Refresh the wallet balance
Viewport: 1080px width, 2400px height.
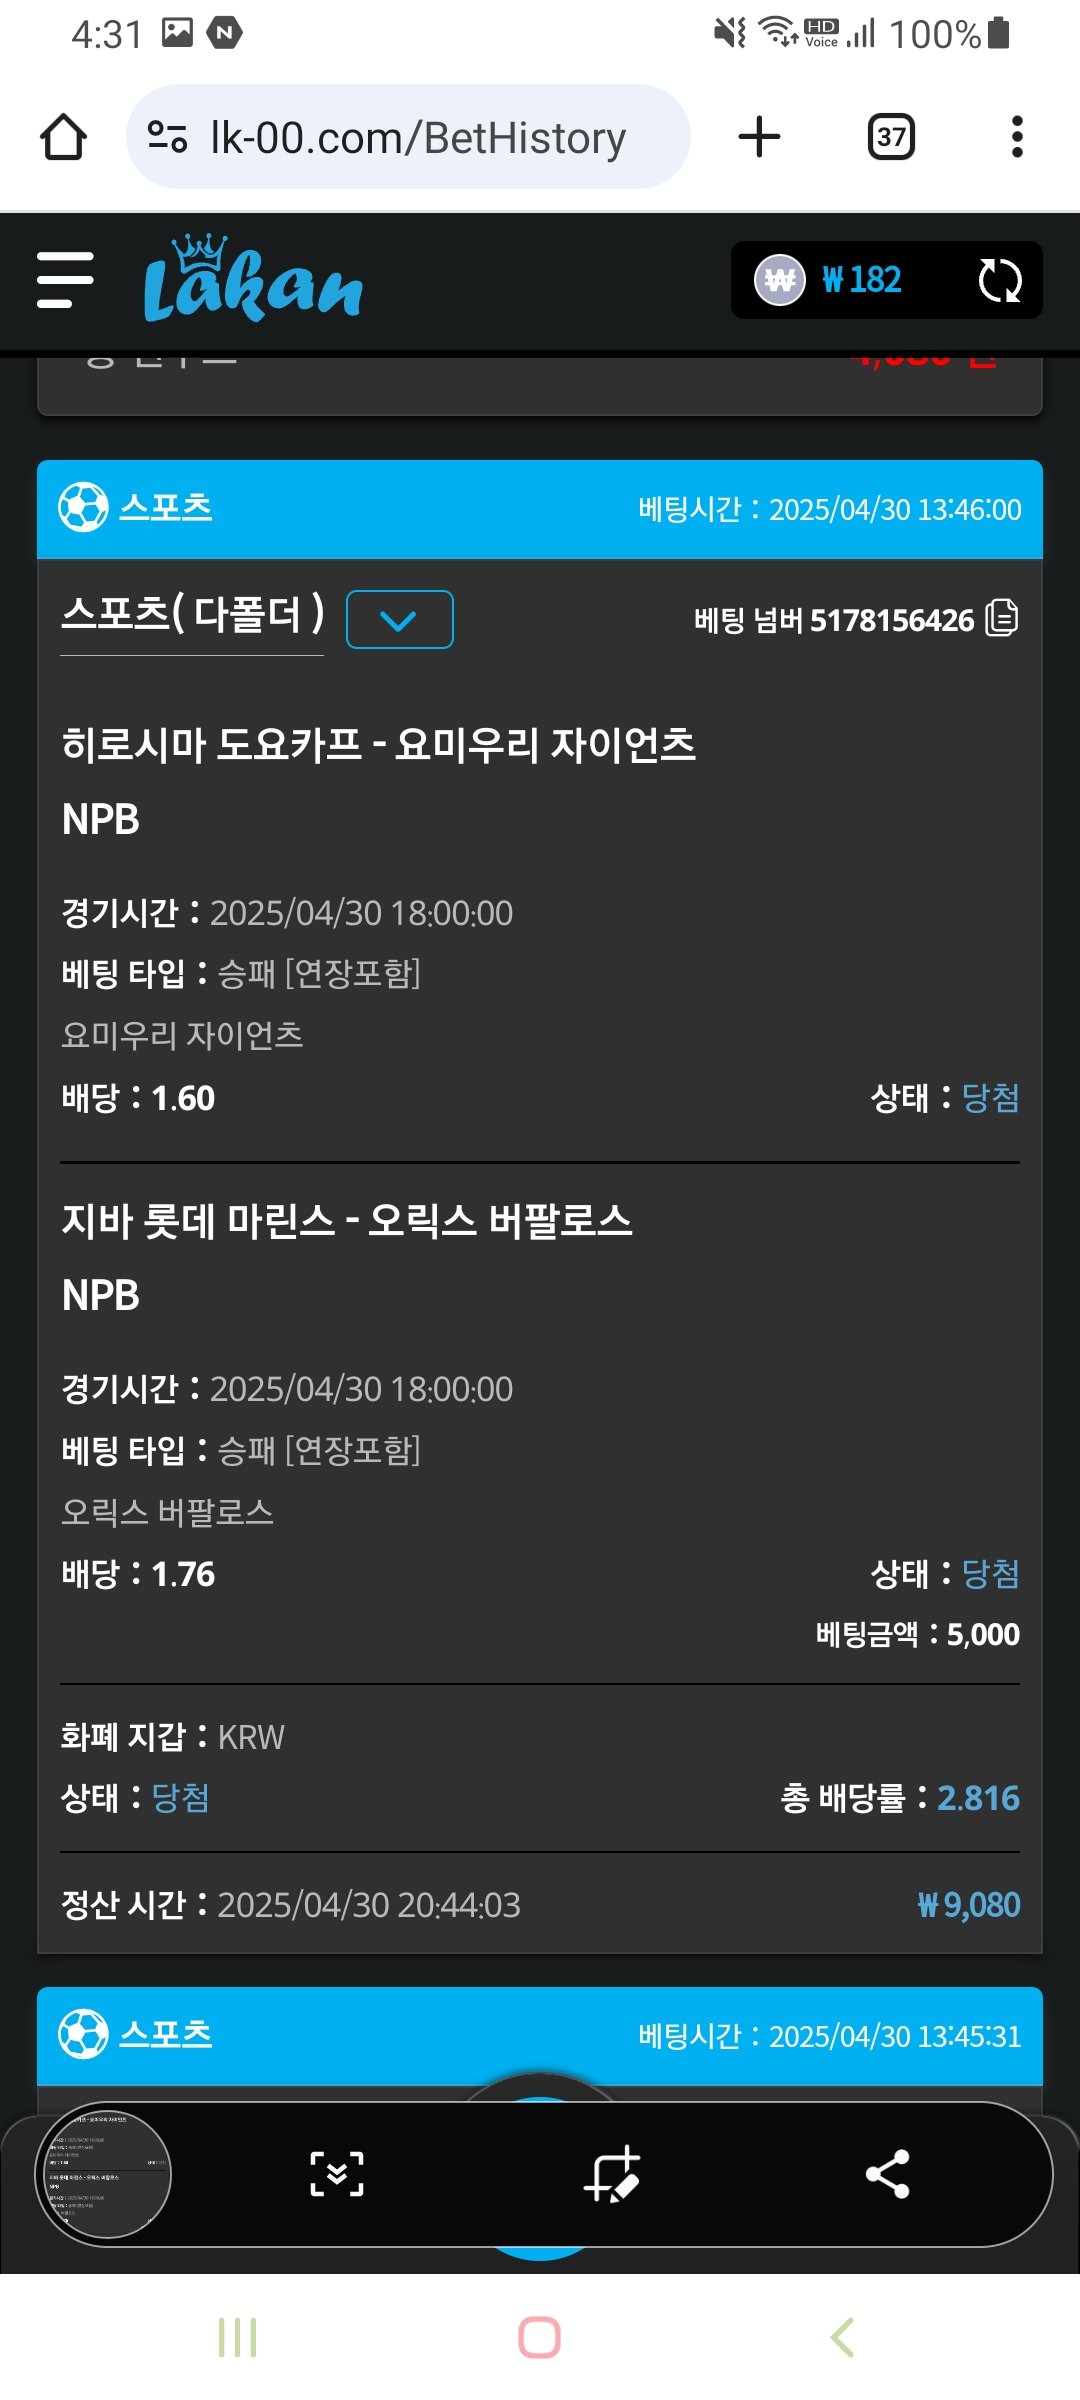pyautogui.click(x=999, y=280)
